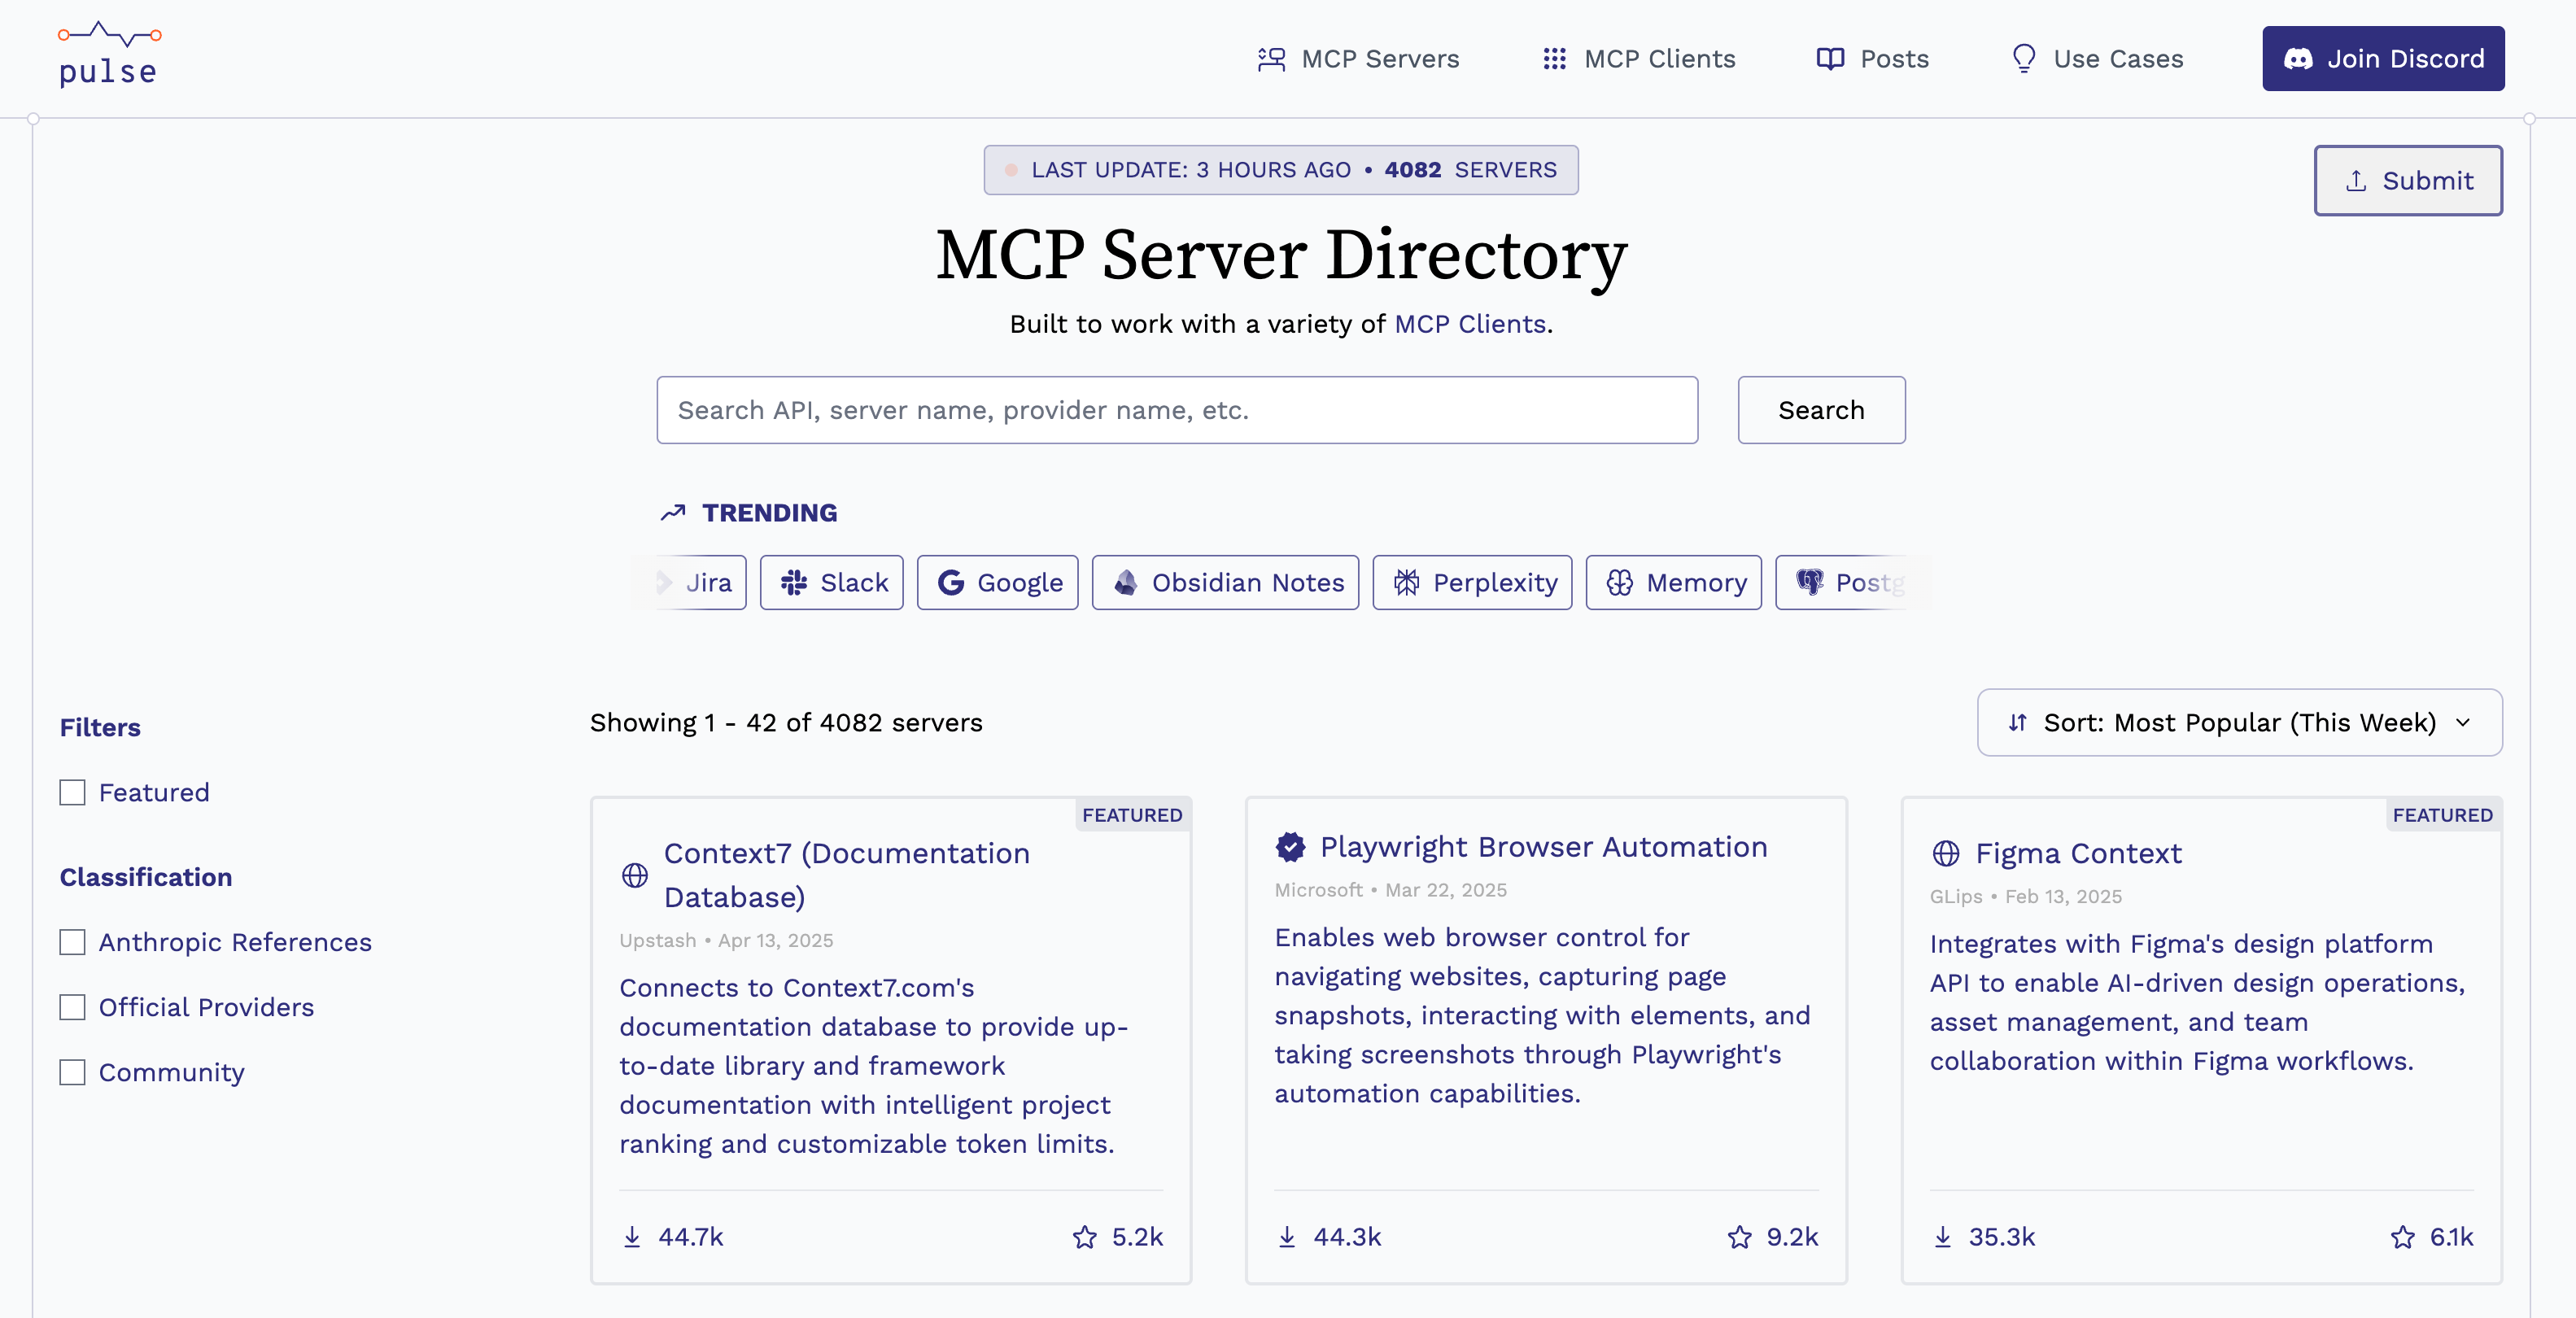
Task: Click the Google G icon
Action: click(x=951, y=583)
